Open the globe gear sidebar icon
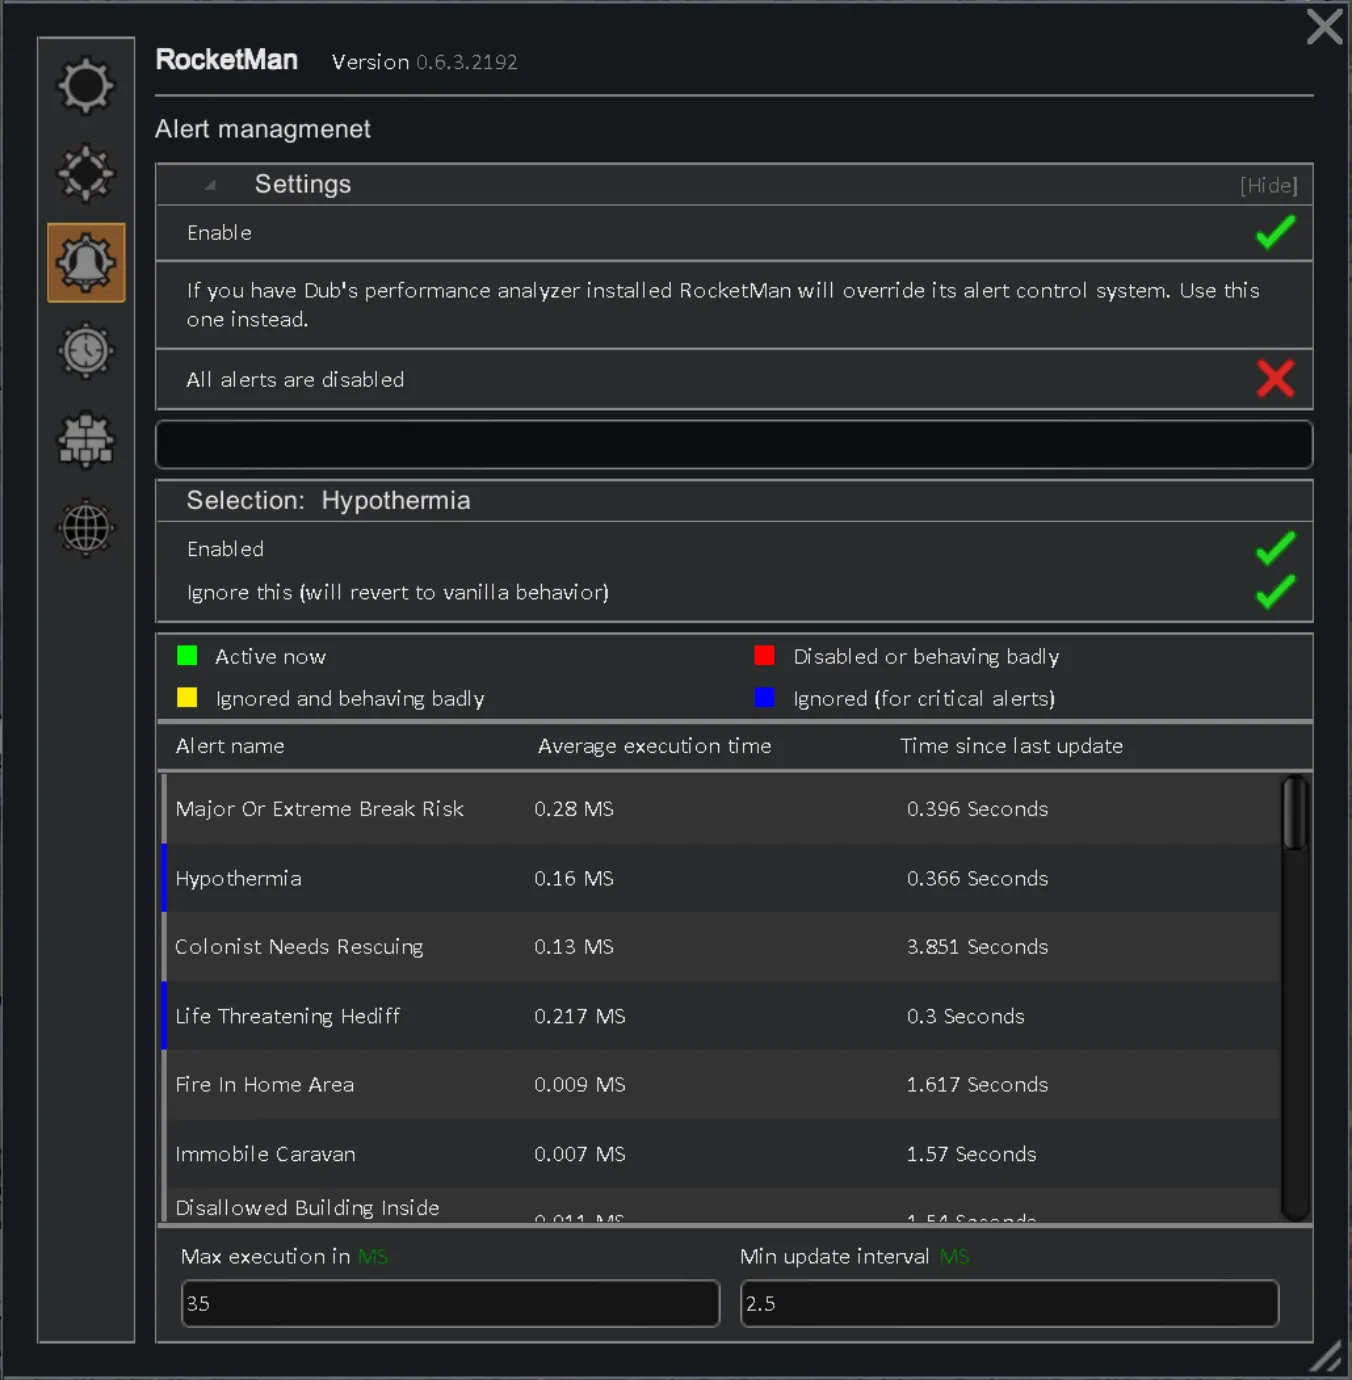Image resolution: width=1352 pixels, height=1380 pixels. (86, 528)
